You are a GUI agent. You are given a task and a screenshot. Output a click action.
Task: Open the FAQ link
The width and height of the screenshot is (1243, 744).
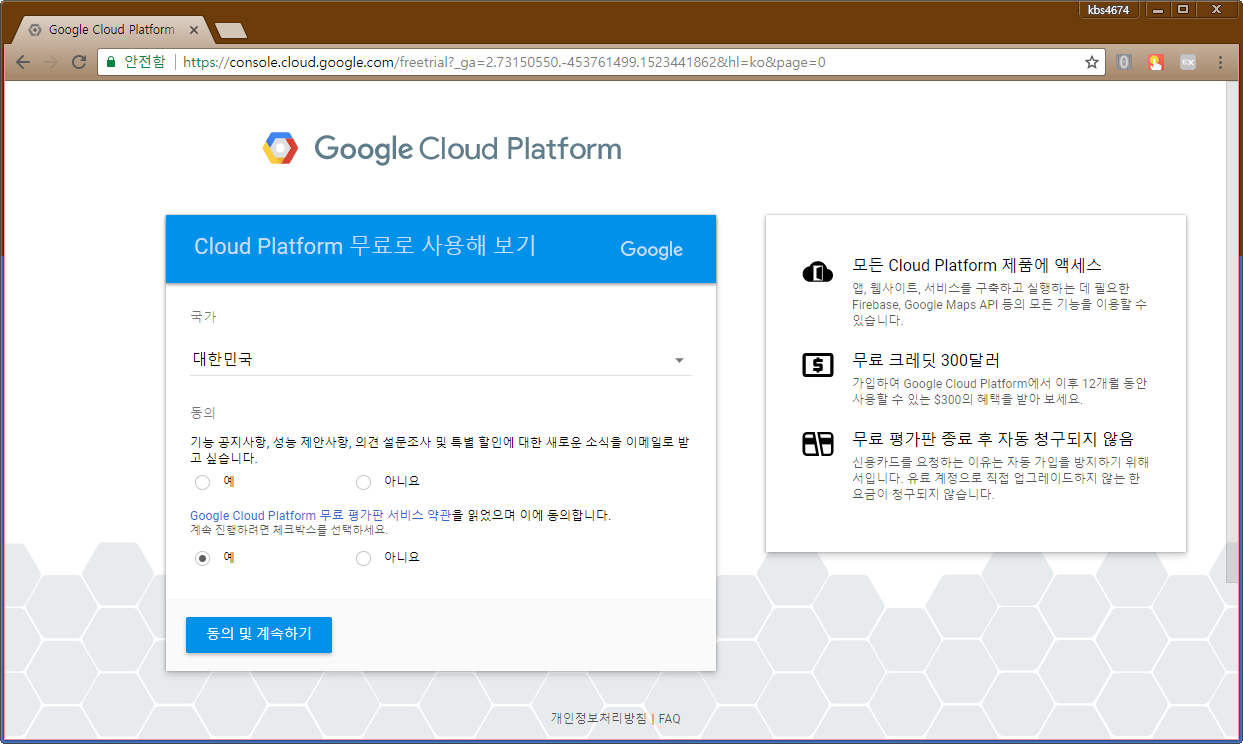(669, 718)
